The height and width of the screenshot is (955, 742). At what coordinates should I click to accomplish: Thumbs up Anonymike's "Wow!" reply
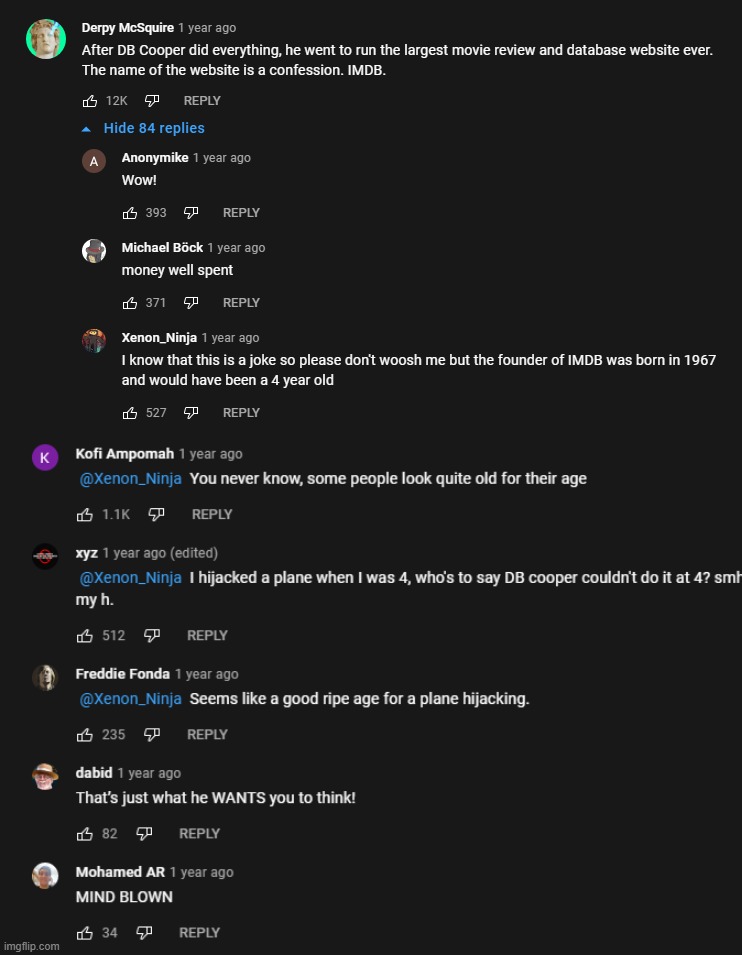tap(130, 213)
